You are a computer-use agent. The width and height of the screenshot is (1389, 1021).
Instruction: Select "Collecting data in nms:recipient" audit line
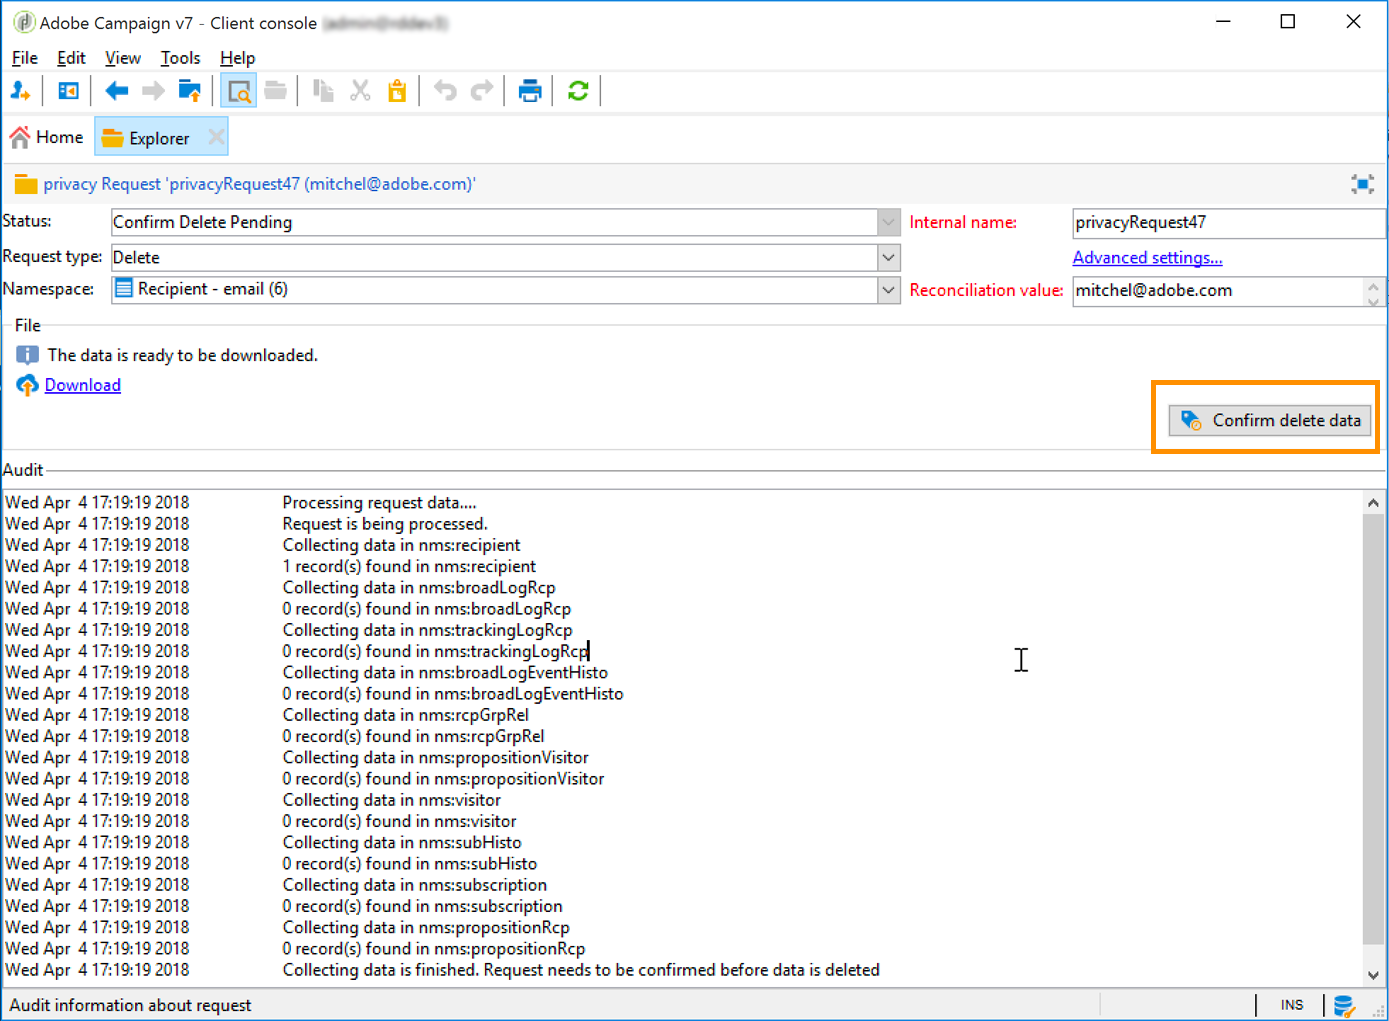[x=402, y=545]
